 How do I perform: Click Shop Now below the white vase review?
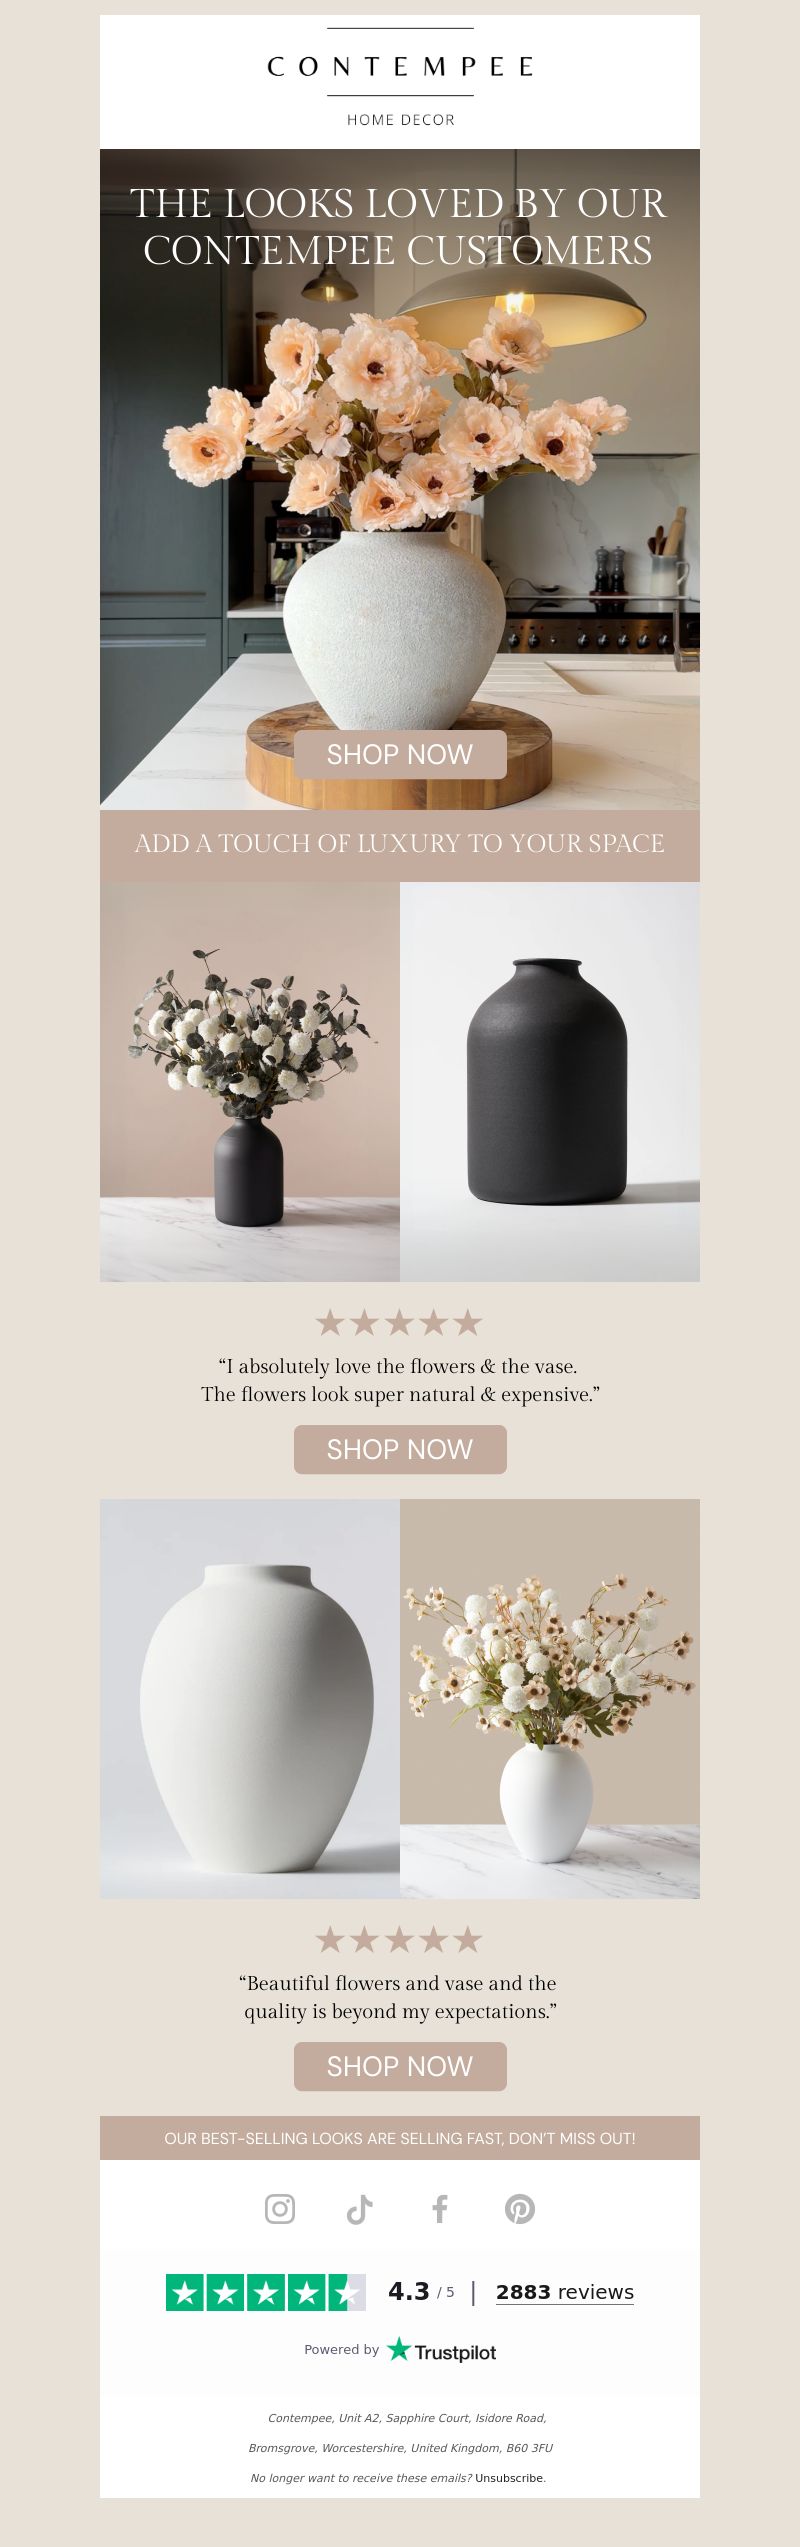pos(400,2066)
